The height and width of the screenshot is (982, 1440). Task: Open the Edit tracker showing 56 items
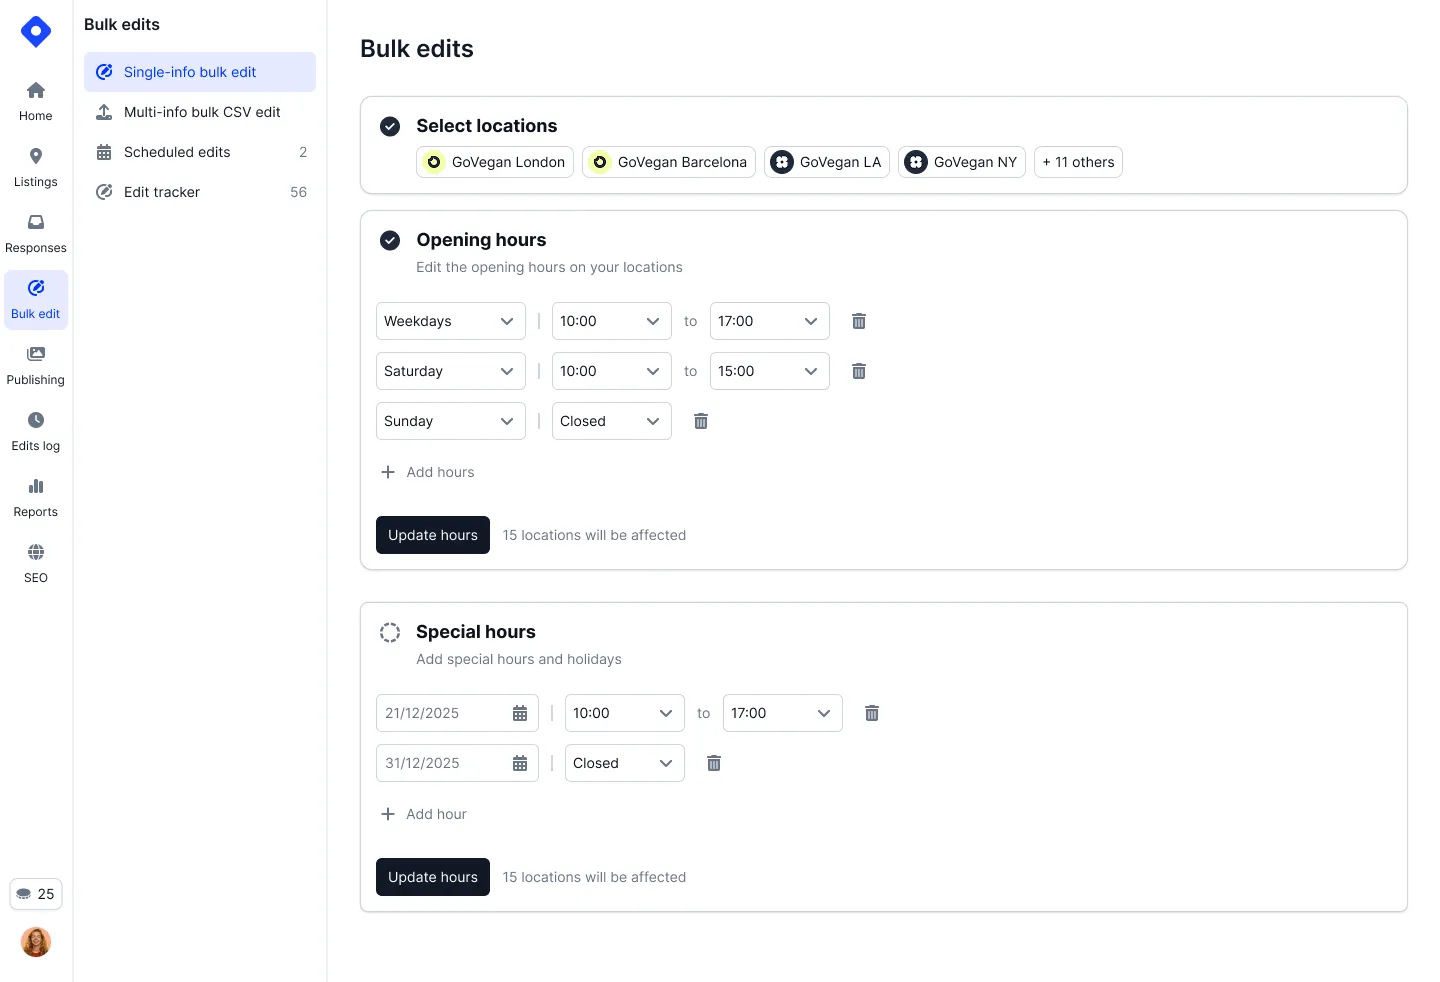point(161,192)
